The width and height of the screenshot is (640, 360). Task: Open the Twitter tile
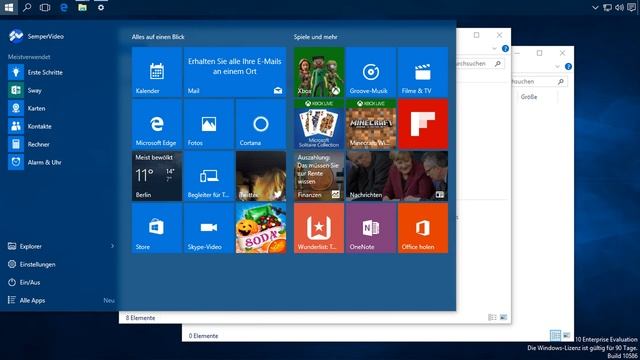coord(261,176)
